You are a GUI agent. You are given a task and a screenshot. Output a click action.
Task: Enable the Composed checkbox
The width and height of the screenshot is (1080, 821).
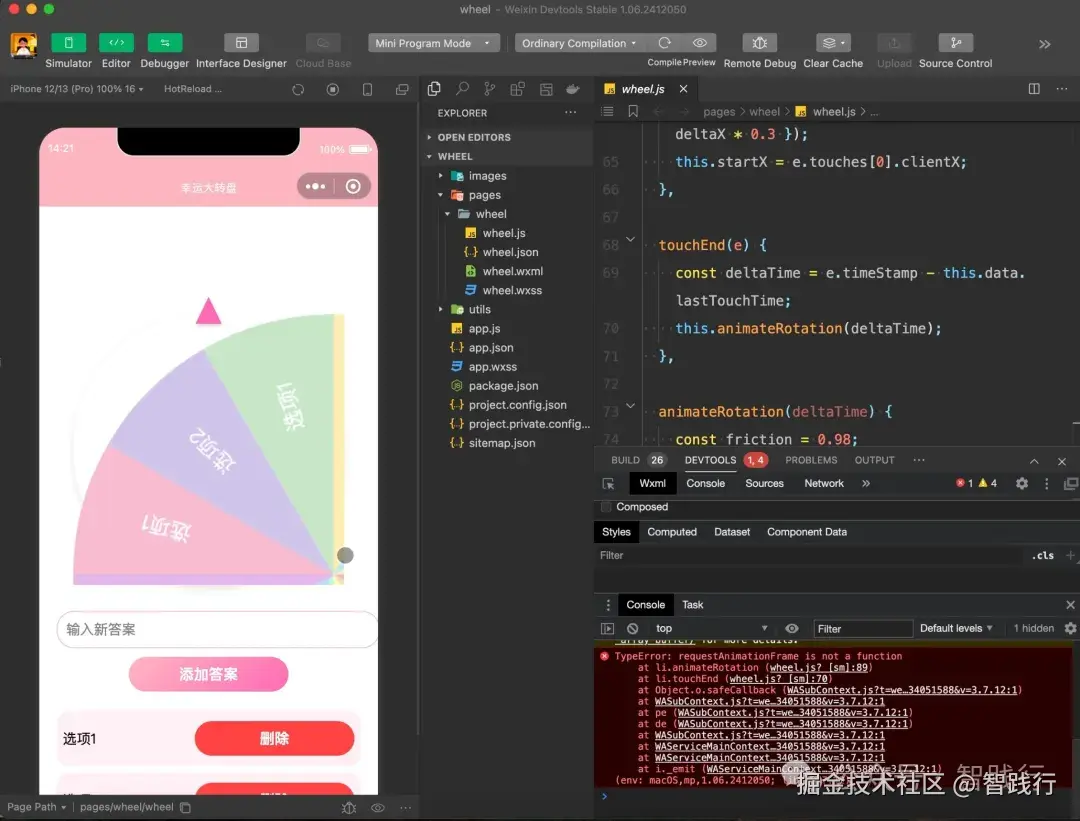pyautogui.click(x=606, y=507)
